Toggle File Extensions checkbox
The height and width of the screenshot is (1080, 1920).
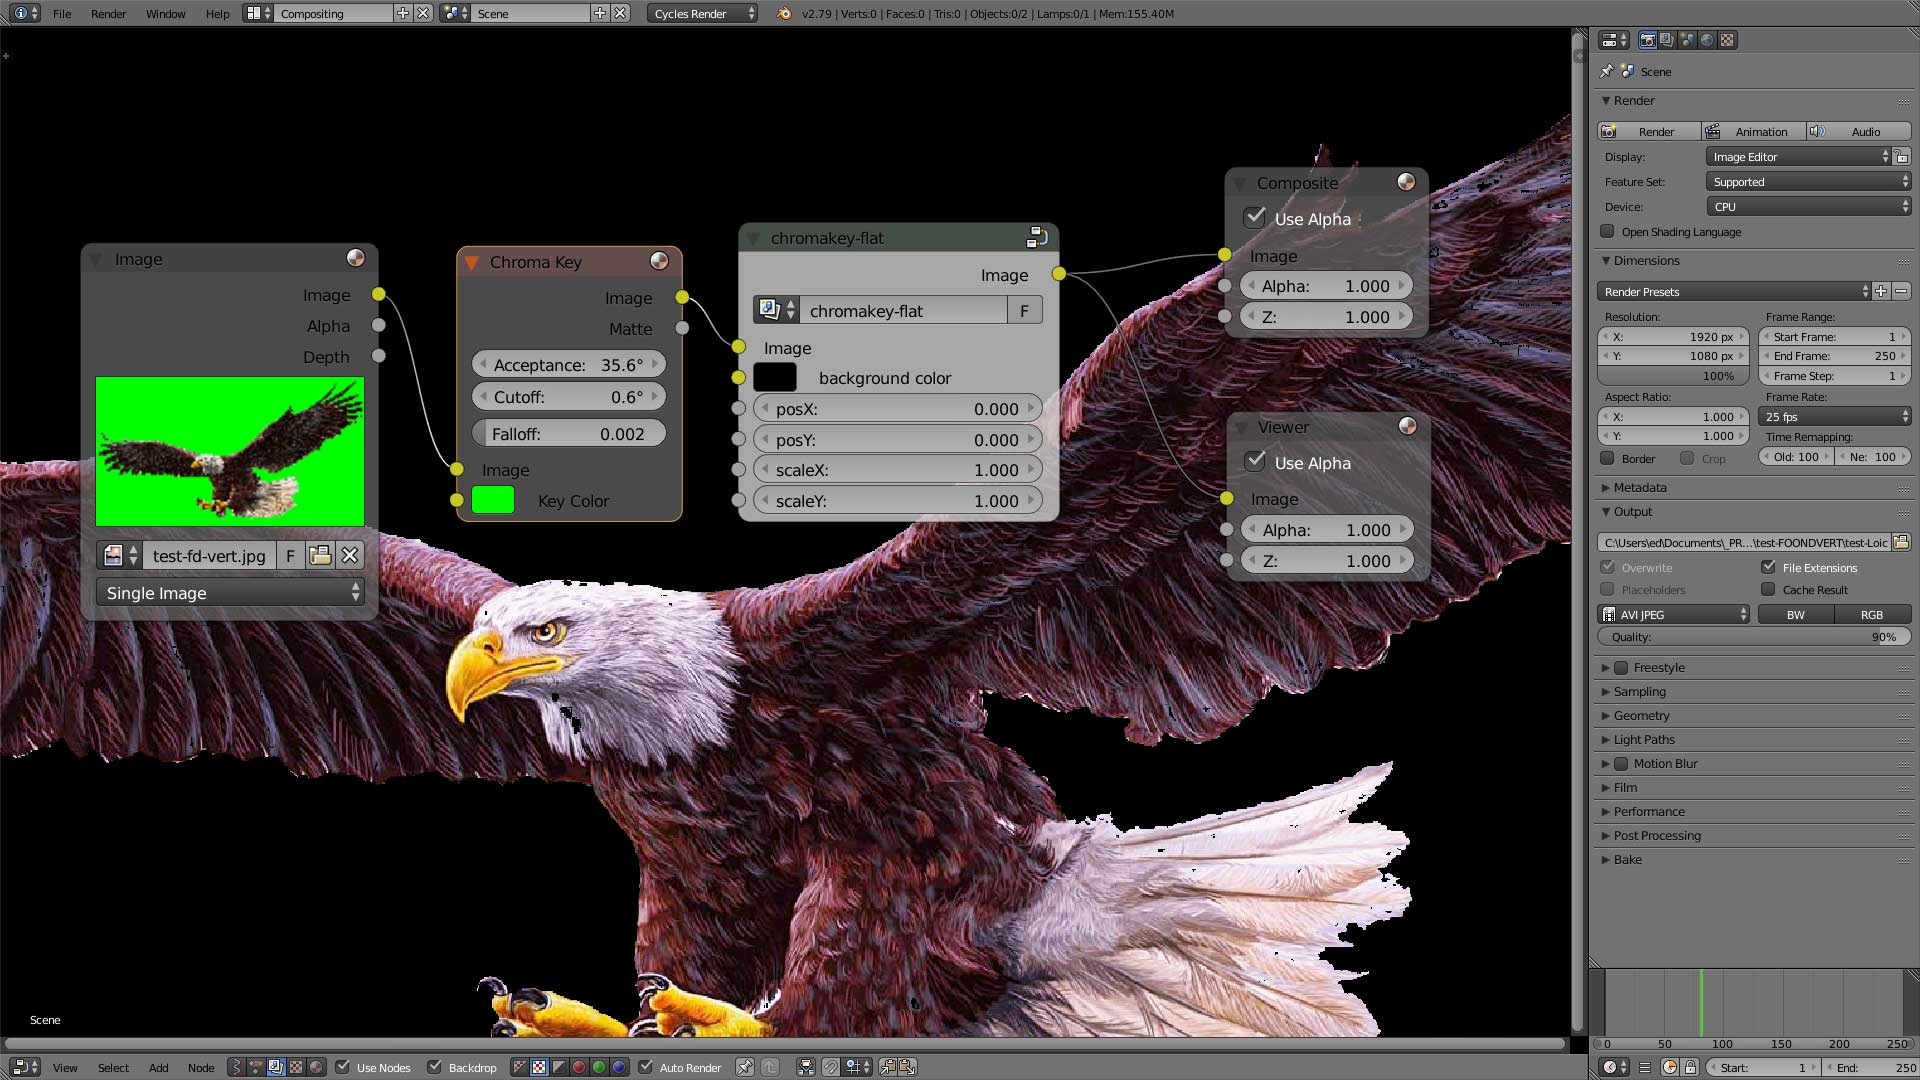click(1768, 567)
